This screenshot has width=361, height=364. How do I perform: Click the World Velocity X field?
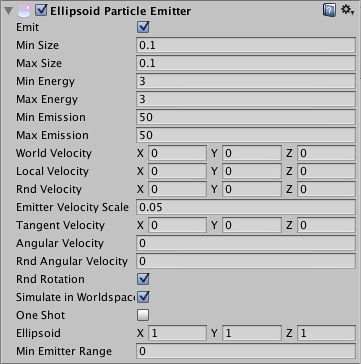[x=177, y=153]
